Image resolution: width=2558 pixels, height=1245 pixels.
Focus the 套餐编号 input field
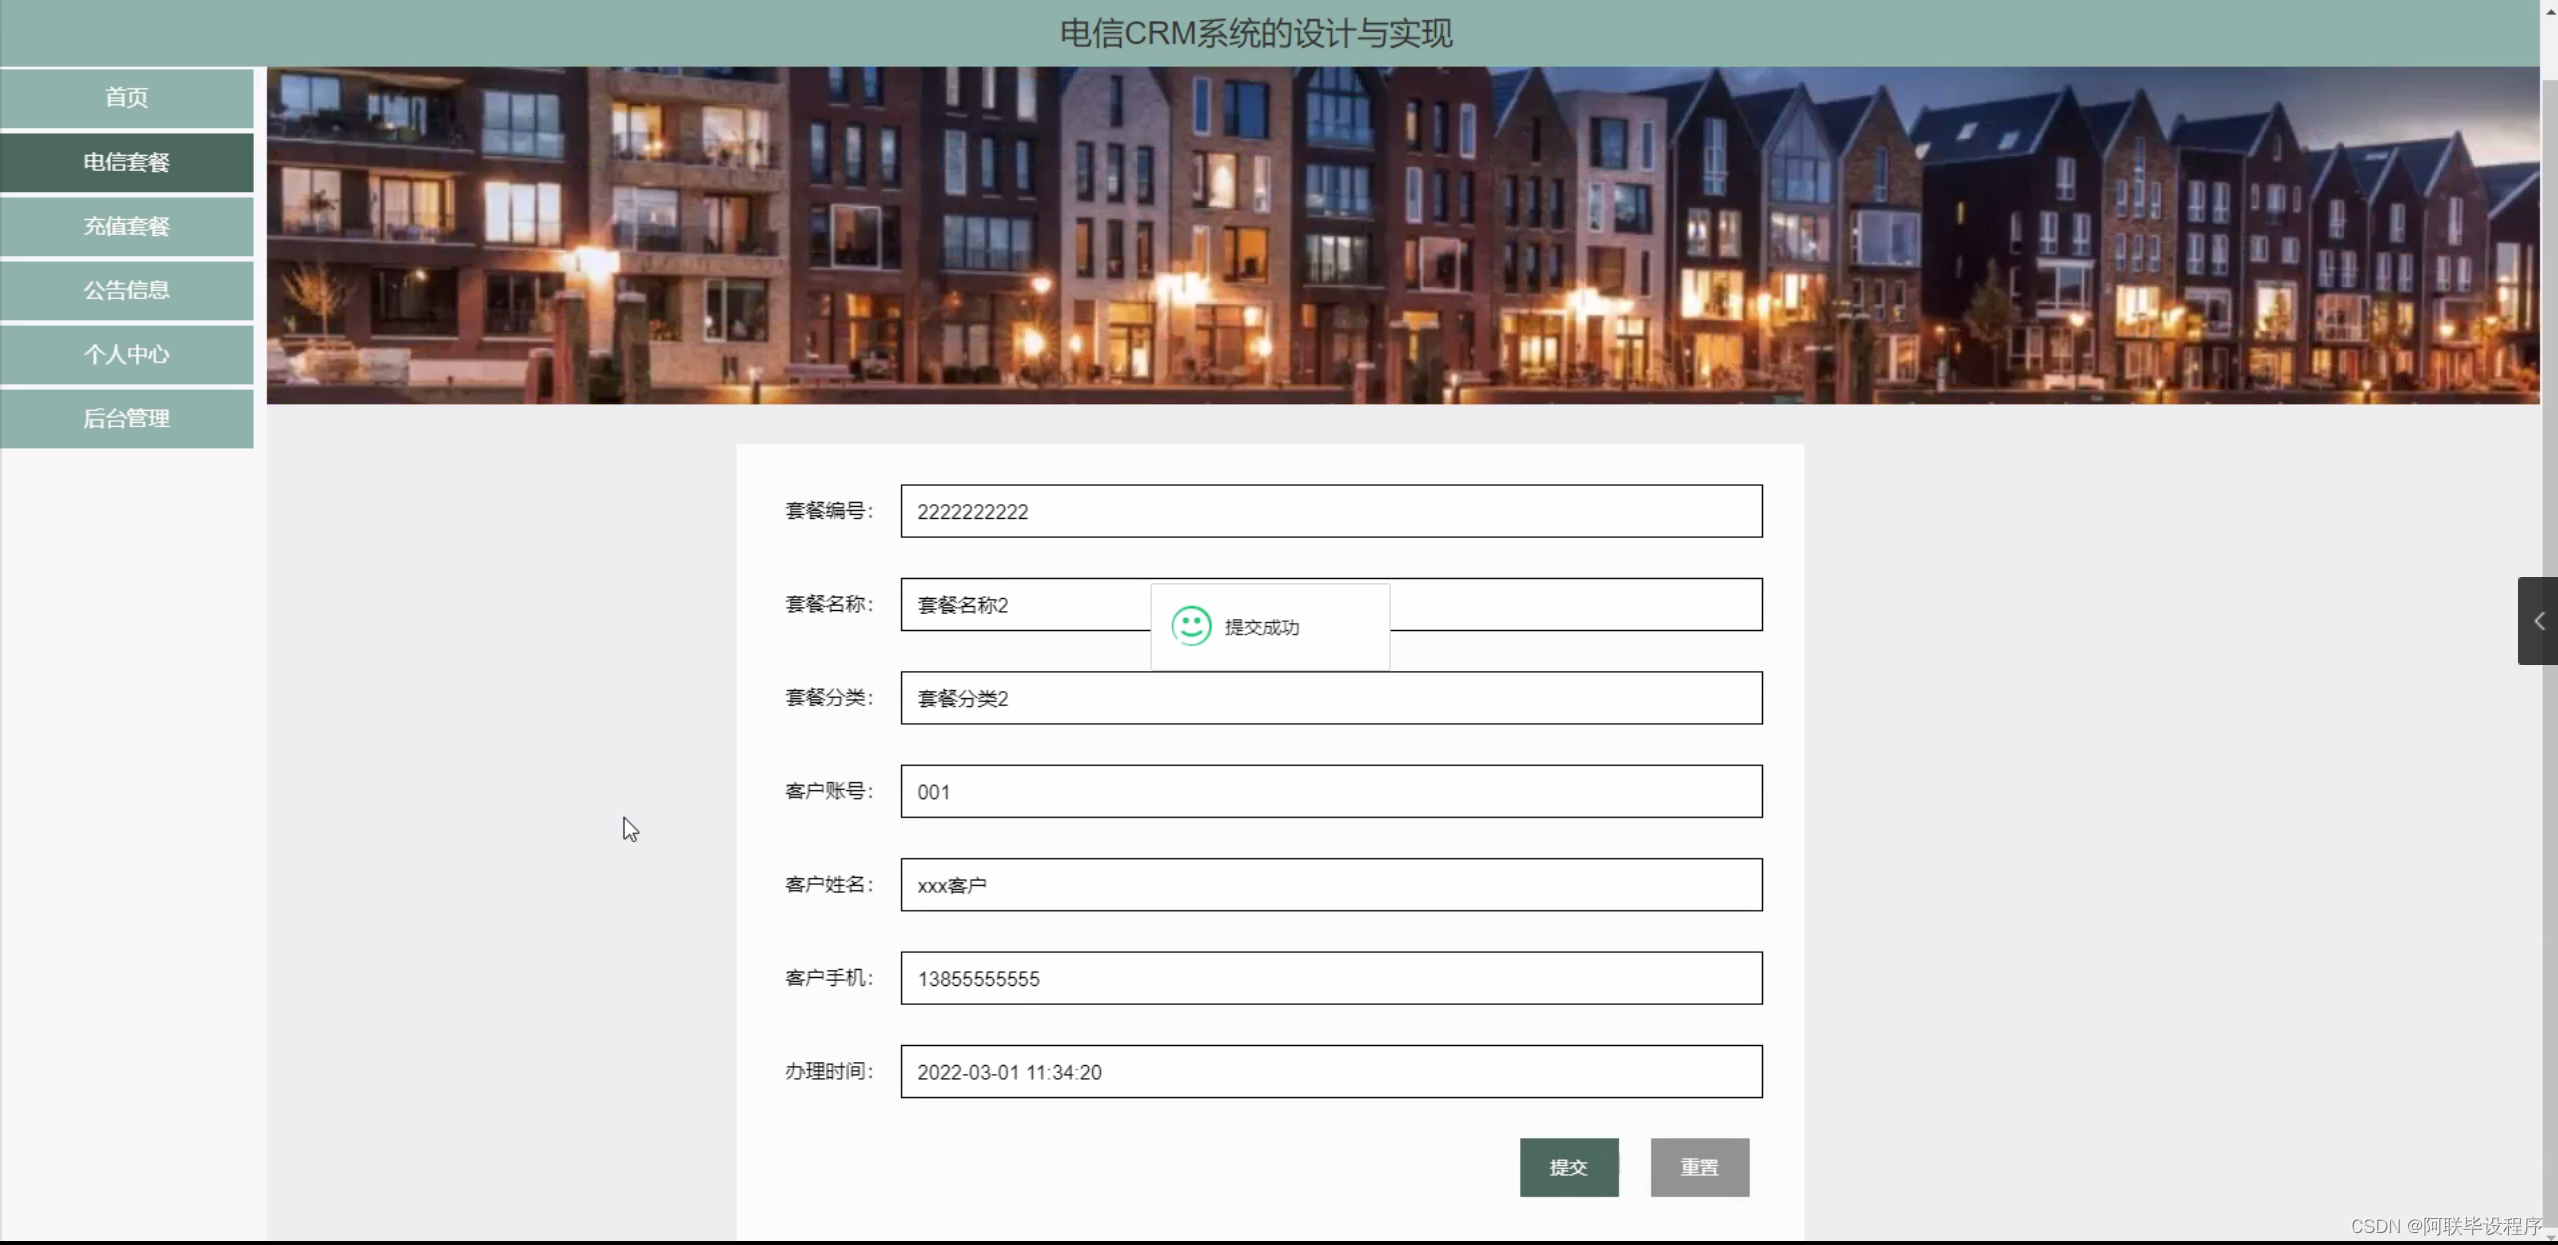tap(1330, 512)
